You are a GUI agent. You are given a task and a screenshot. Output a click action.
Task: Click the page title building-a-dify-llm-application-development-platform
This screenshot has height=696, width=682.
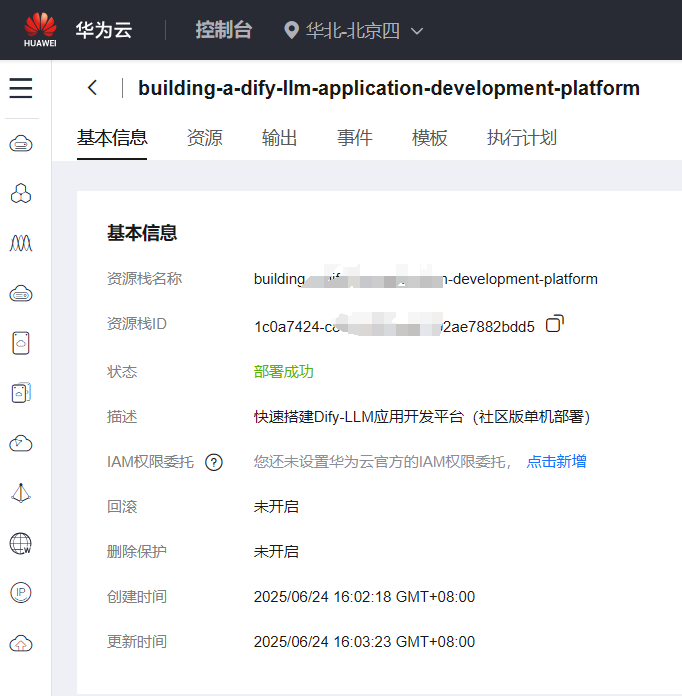click(389, 88)
